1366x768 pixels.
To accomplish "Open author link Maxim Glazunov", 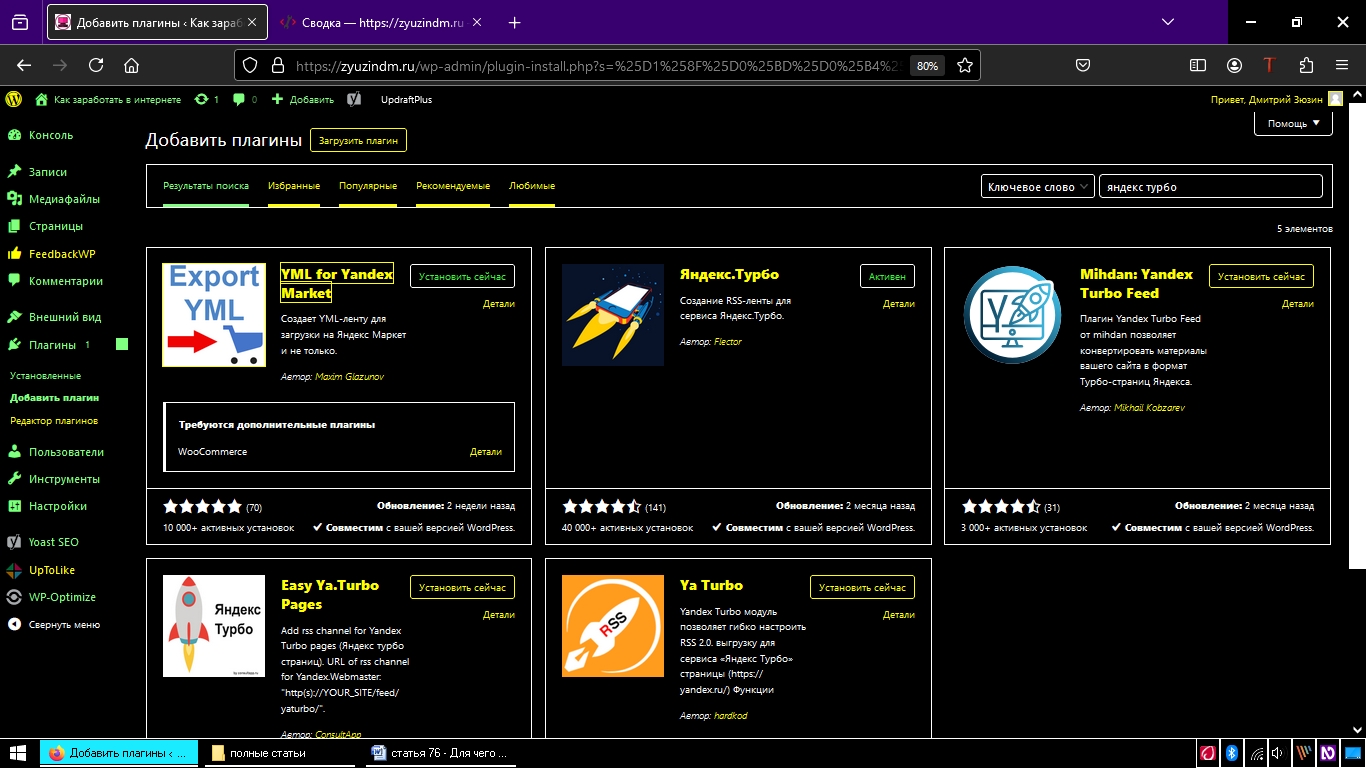I will click(349, 377).
